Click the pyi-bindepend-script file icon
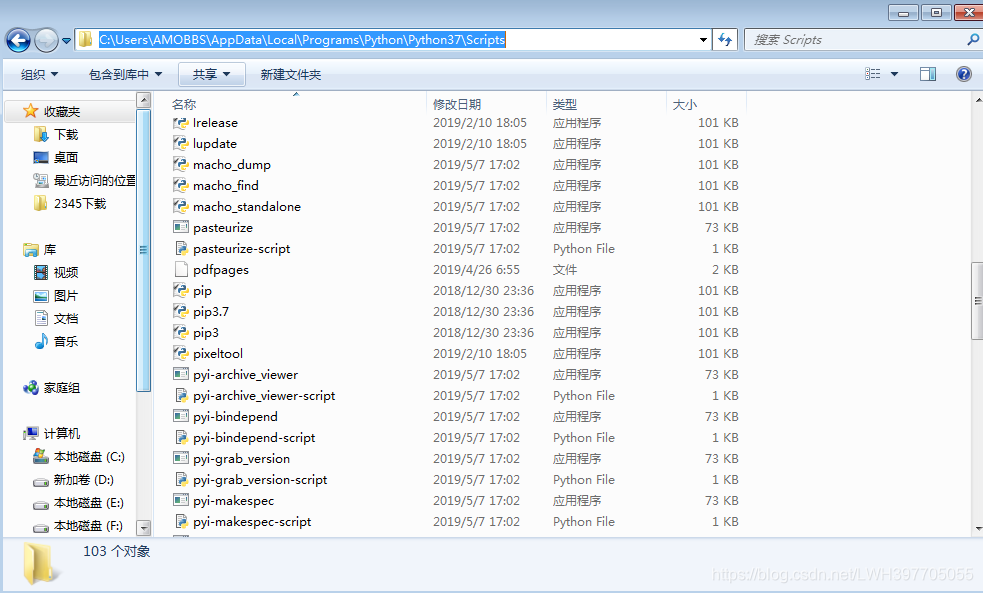Screen dimensions: 983x593 click(181, 438)
